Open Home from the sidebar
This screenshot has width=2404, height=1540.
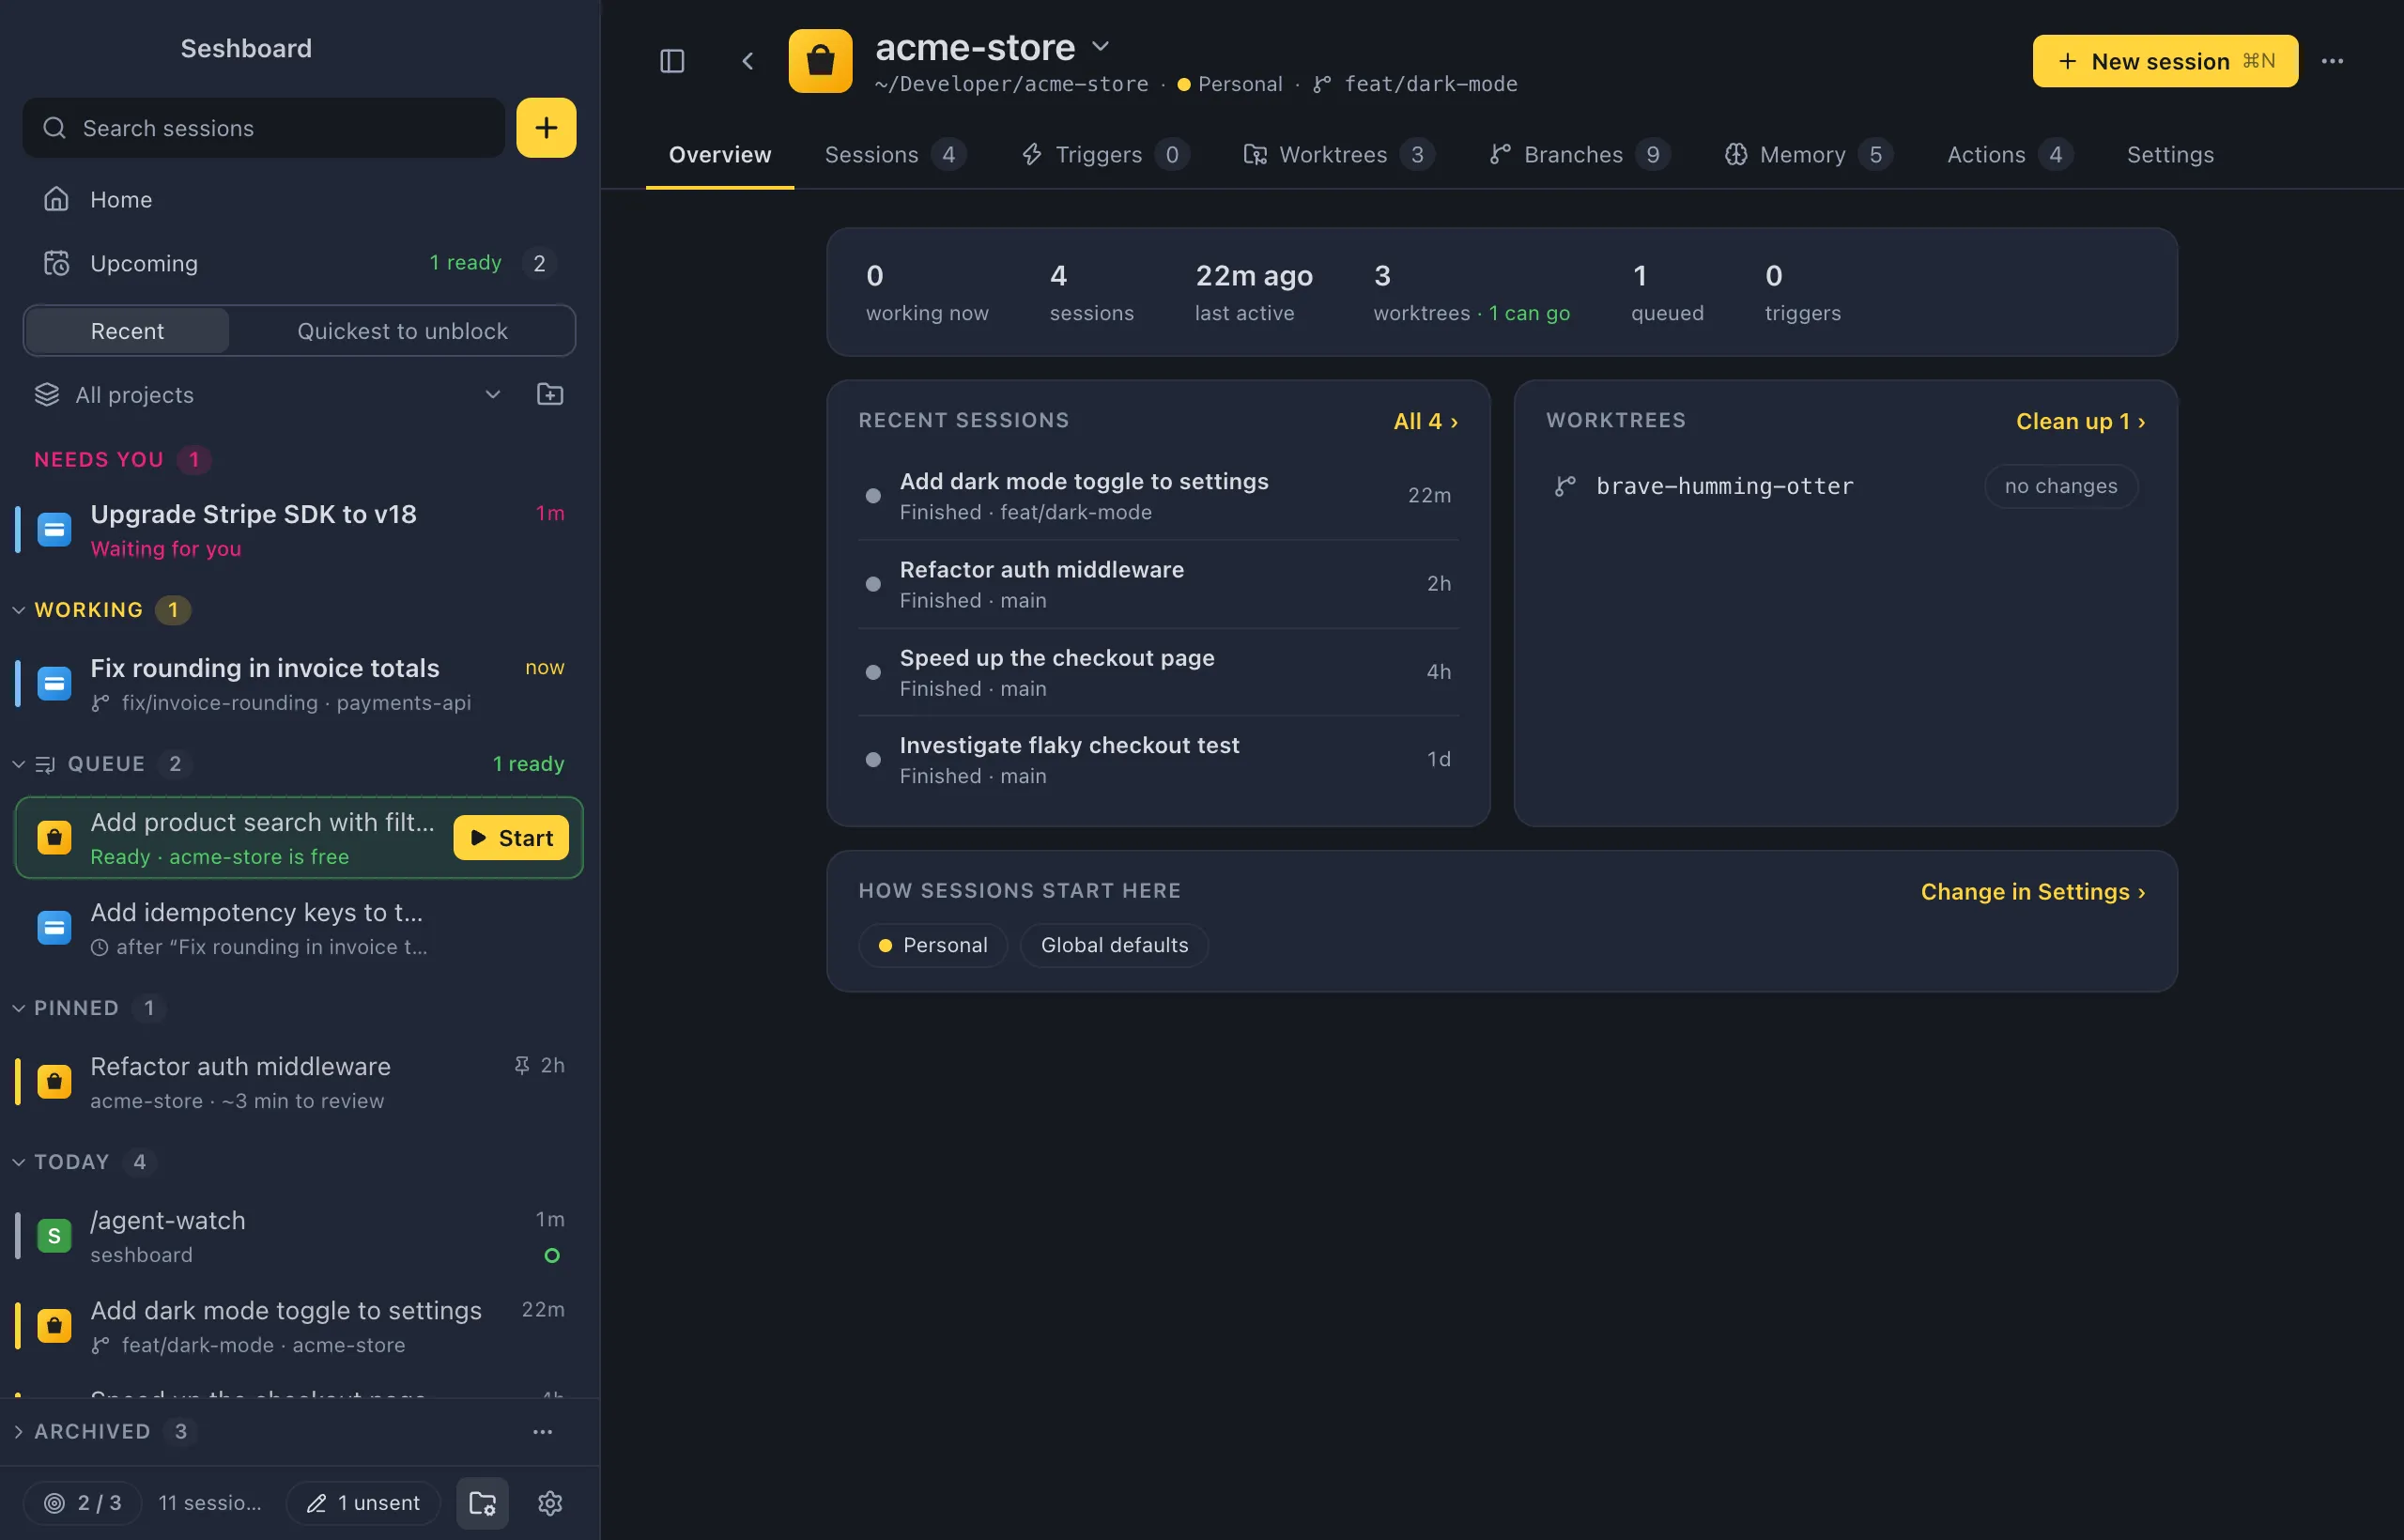click(x=299, y=199)
